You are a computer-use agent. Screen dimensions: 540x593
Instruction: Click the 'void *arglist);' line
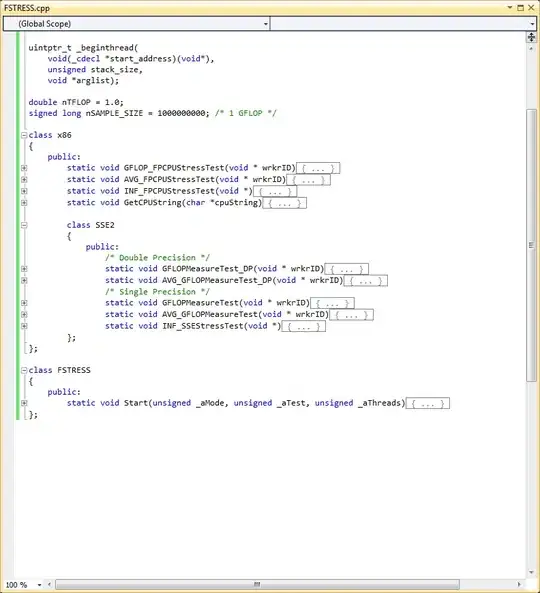click(x=83, y=81)
